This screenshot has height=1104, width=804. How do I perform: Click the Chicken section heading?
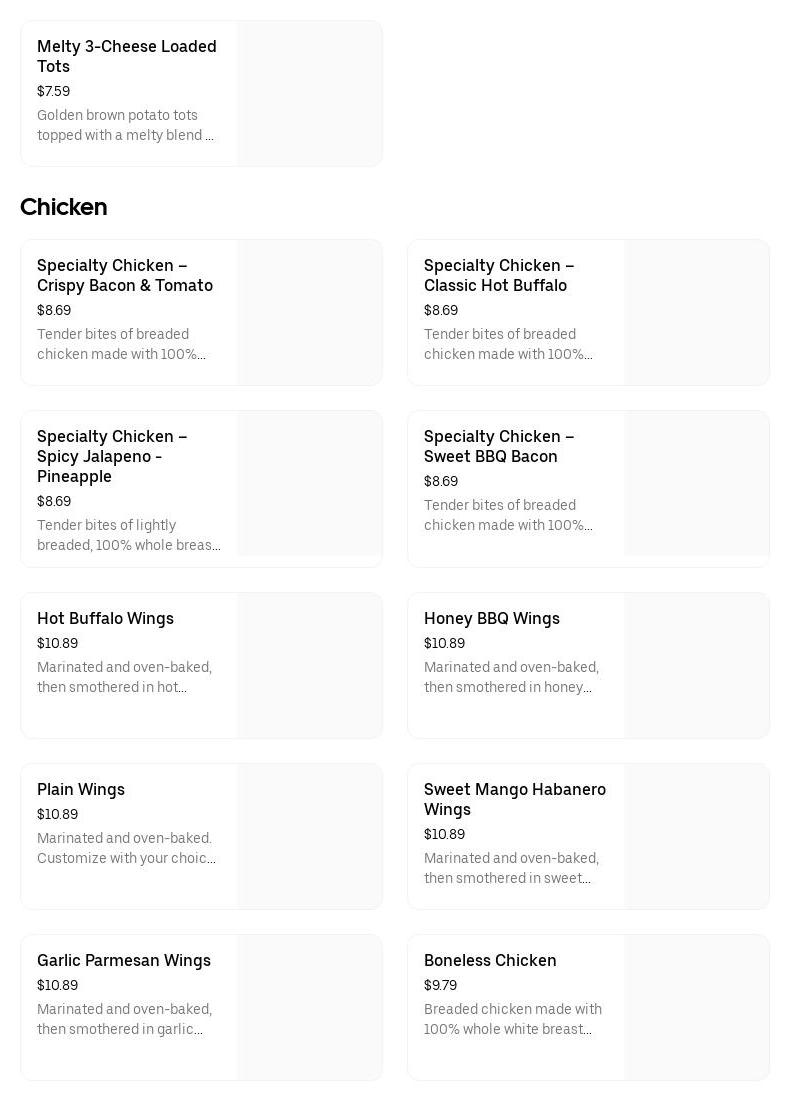[64, 207]
